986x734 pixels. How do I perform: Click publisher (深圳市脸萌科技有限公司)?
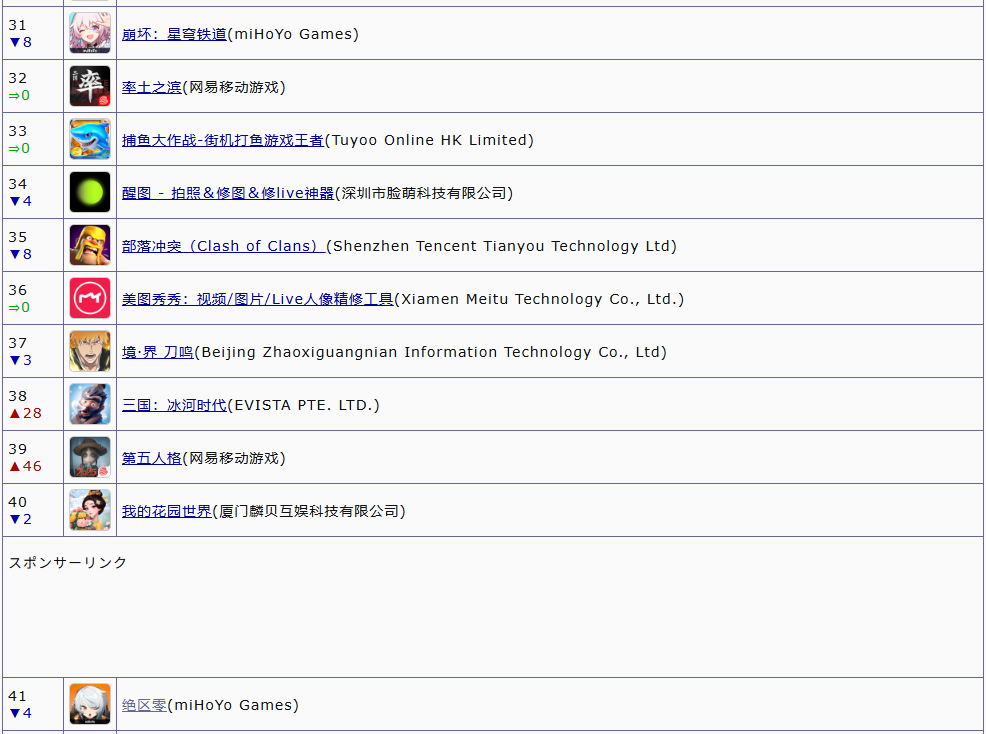coord(424,193)
